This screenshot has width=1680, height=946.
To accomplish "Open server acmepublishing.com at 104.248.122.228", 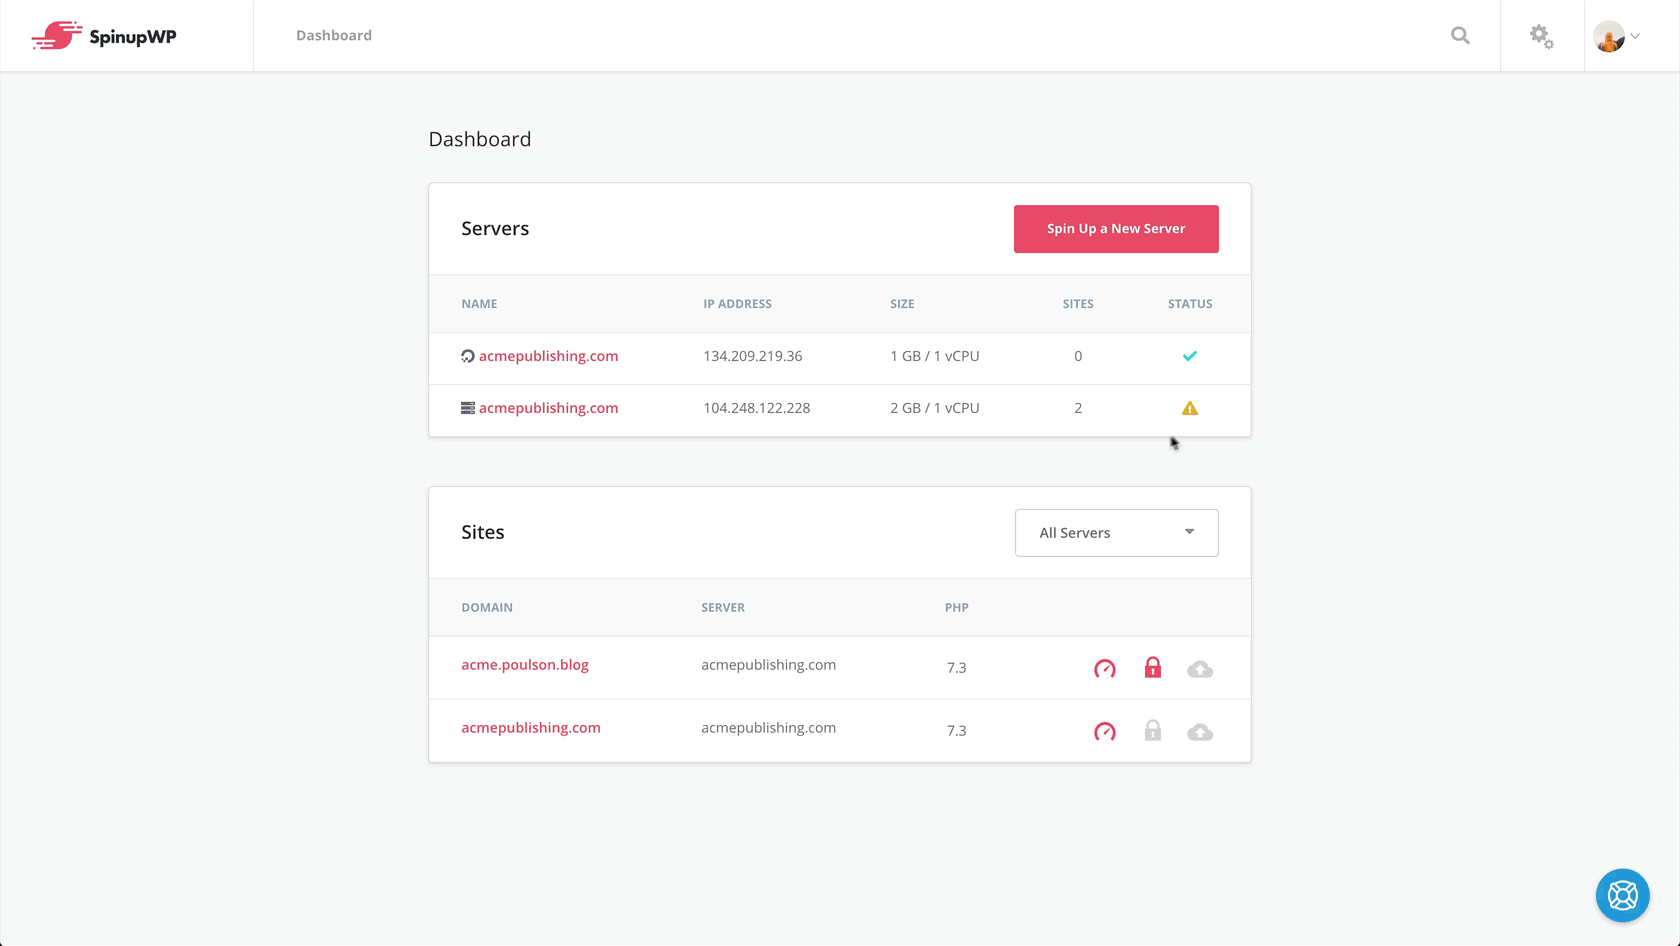I will [x=548, y=408].
